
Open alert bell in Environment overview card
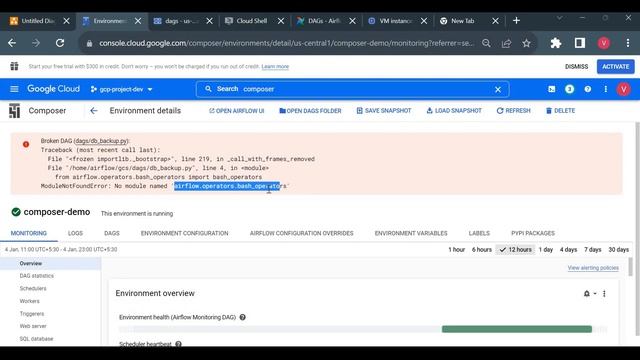tap(587, 293)
